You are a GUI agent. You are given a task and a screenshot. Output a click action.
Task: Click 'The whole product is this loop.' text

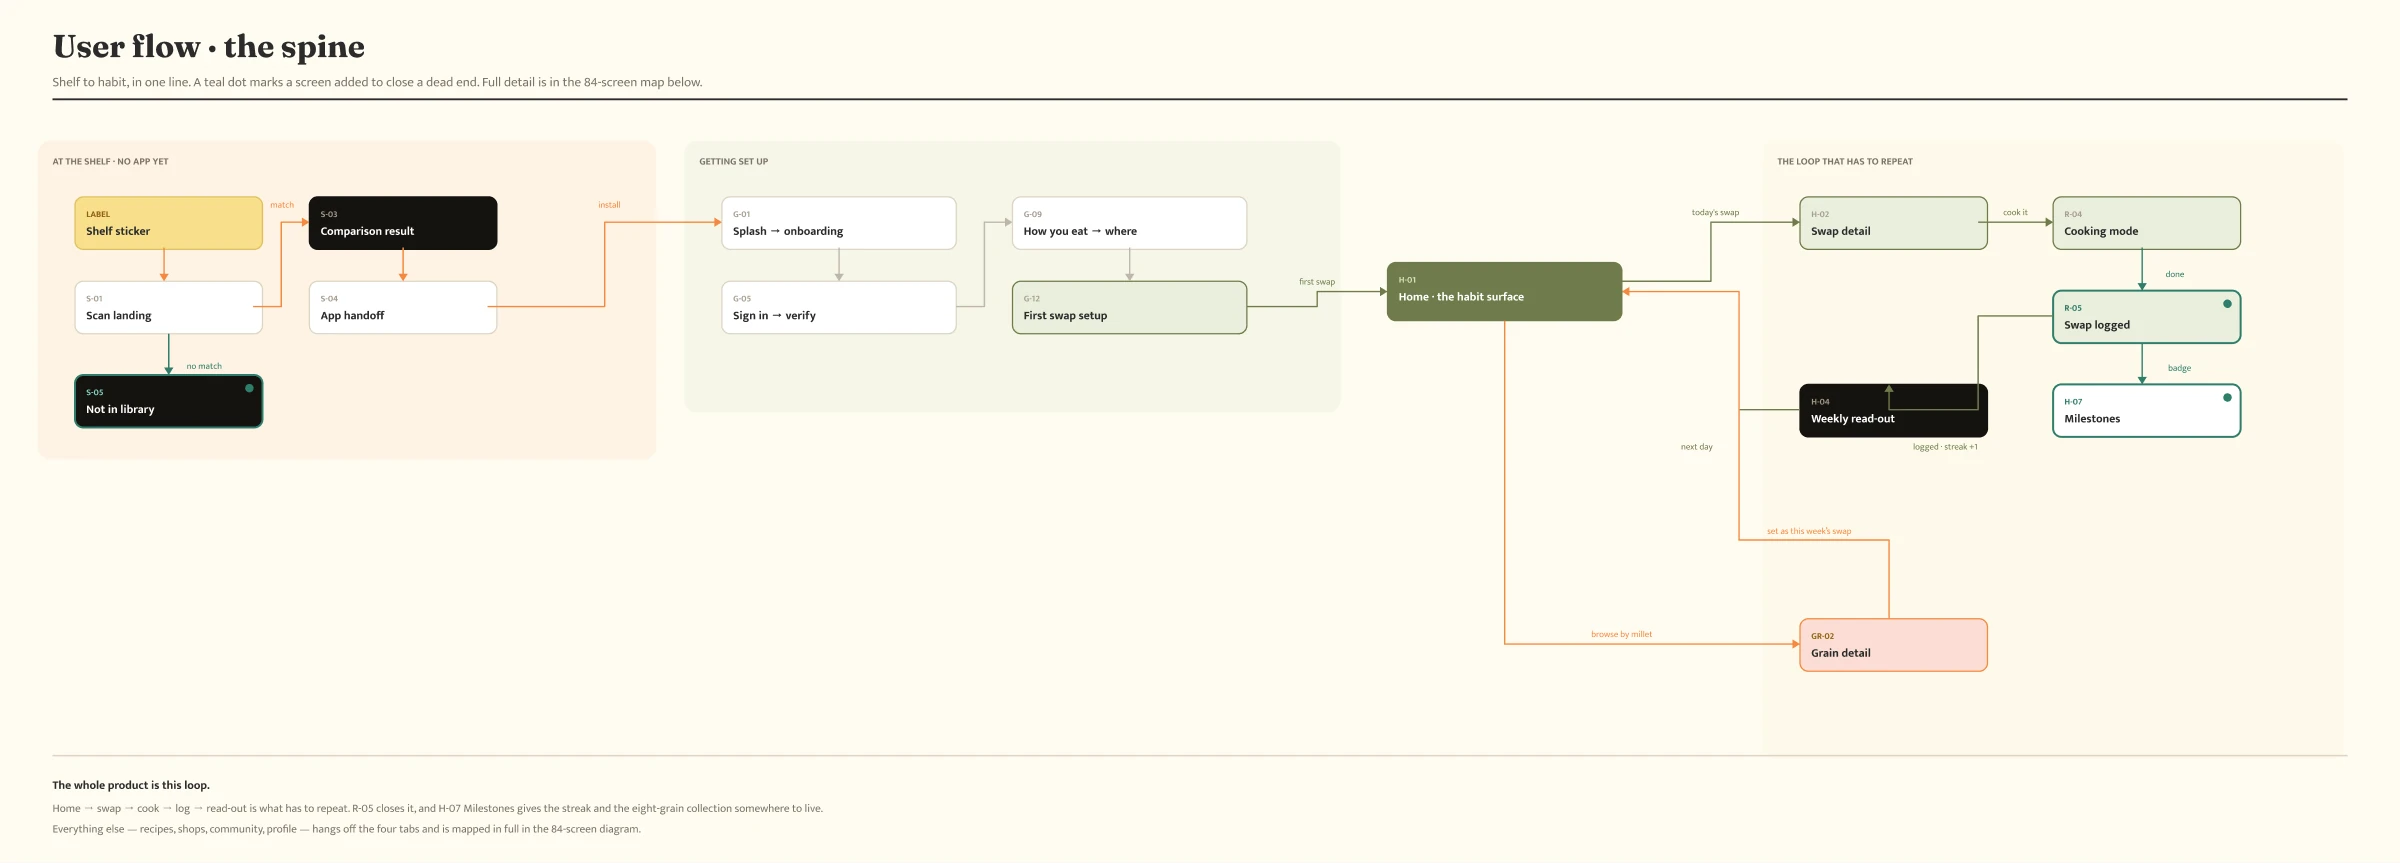(x=131, y=785)
